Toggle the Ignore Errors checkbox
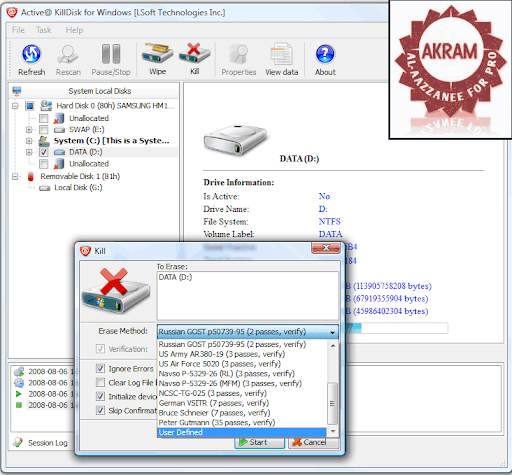The image size is (512, 475). click(x=100, y=368)
